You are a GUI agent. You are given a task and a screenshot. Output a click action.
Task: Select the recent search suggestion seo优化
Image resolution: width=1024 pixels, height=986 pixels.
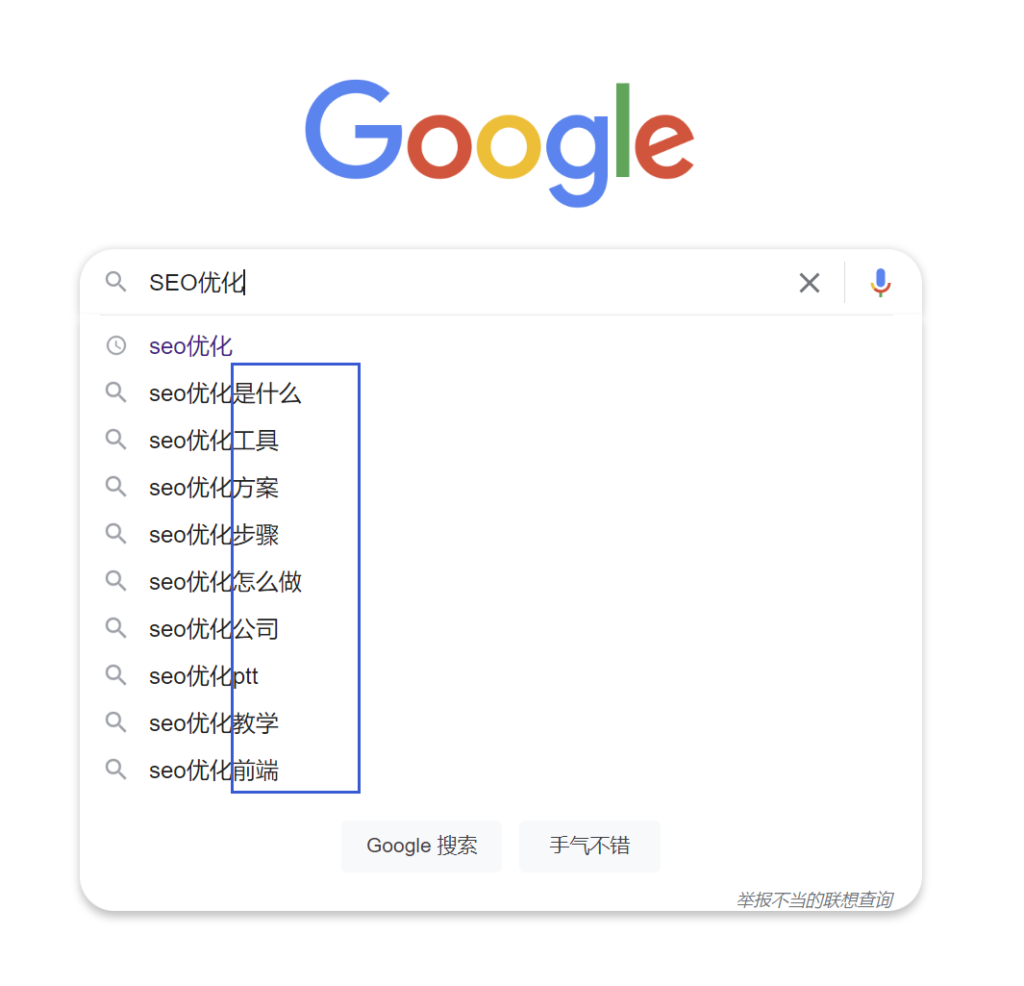[x=191, y=346]
